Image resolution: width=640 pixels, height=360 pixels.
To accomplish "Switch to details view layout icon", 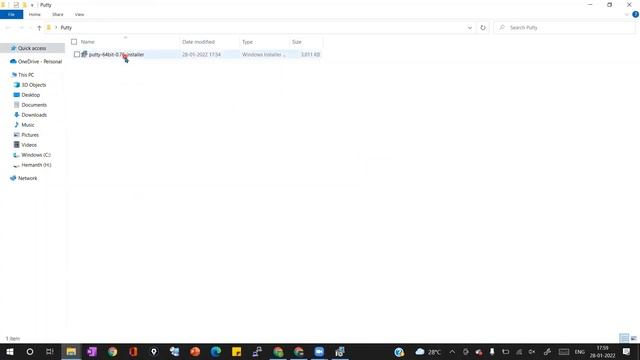I will pyautogui.click(x=624, y=338).
